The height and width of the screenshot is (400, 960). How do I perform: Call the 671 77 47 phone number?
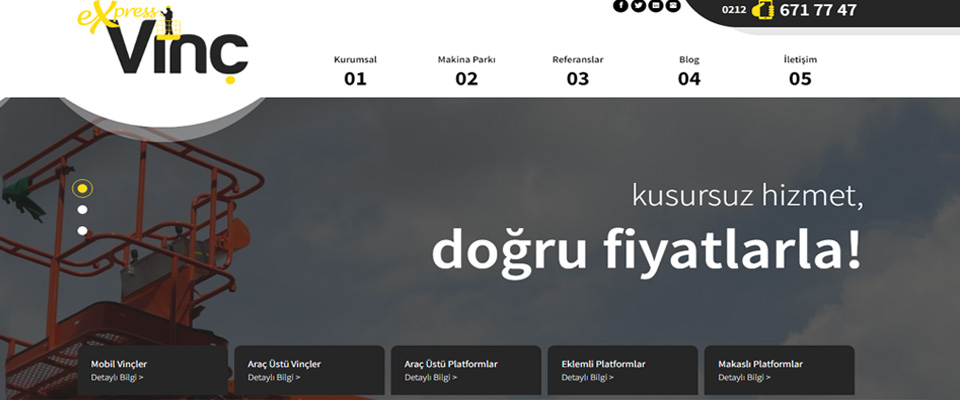[x=818, y=10]
